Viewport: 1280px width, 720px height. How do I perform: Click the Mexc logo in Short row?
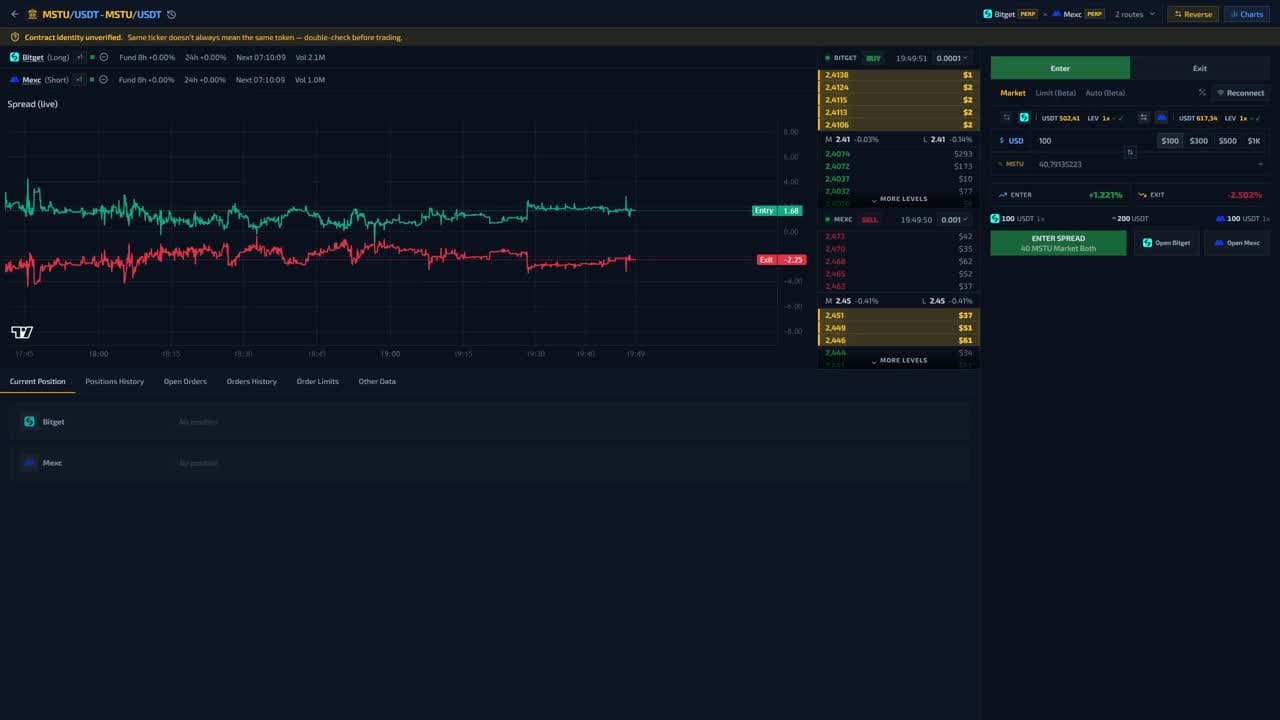pos(14,79)
